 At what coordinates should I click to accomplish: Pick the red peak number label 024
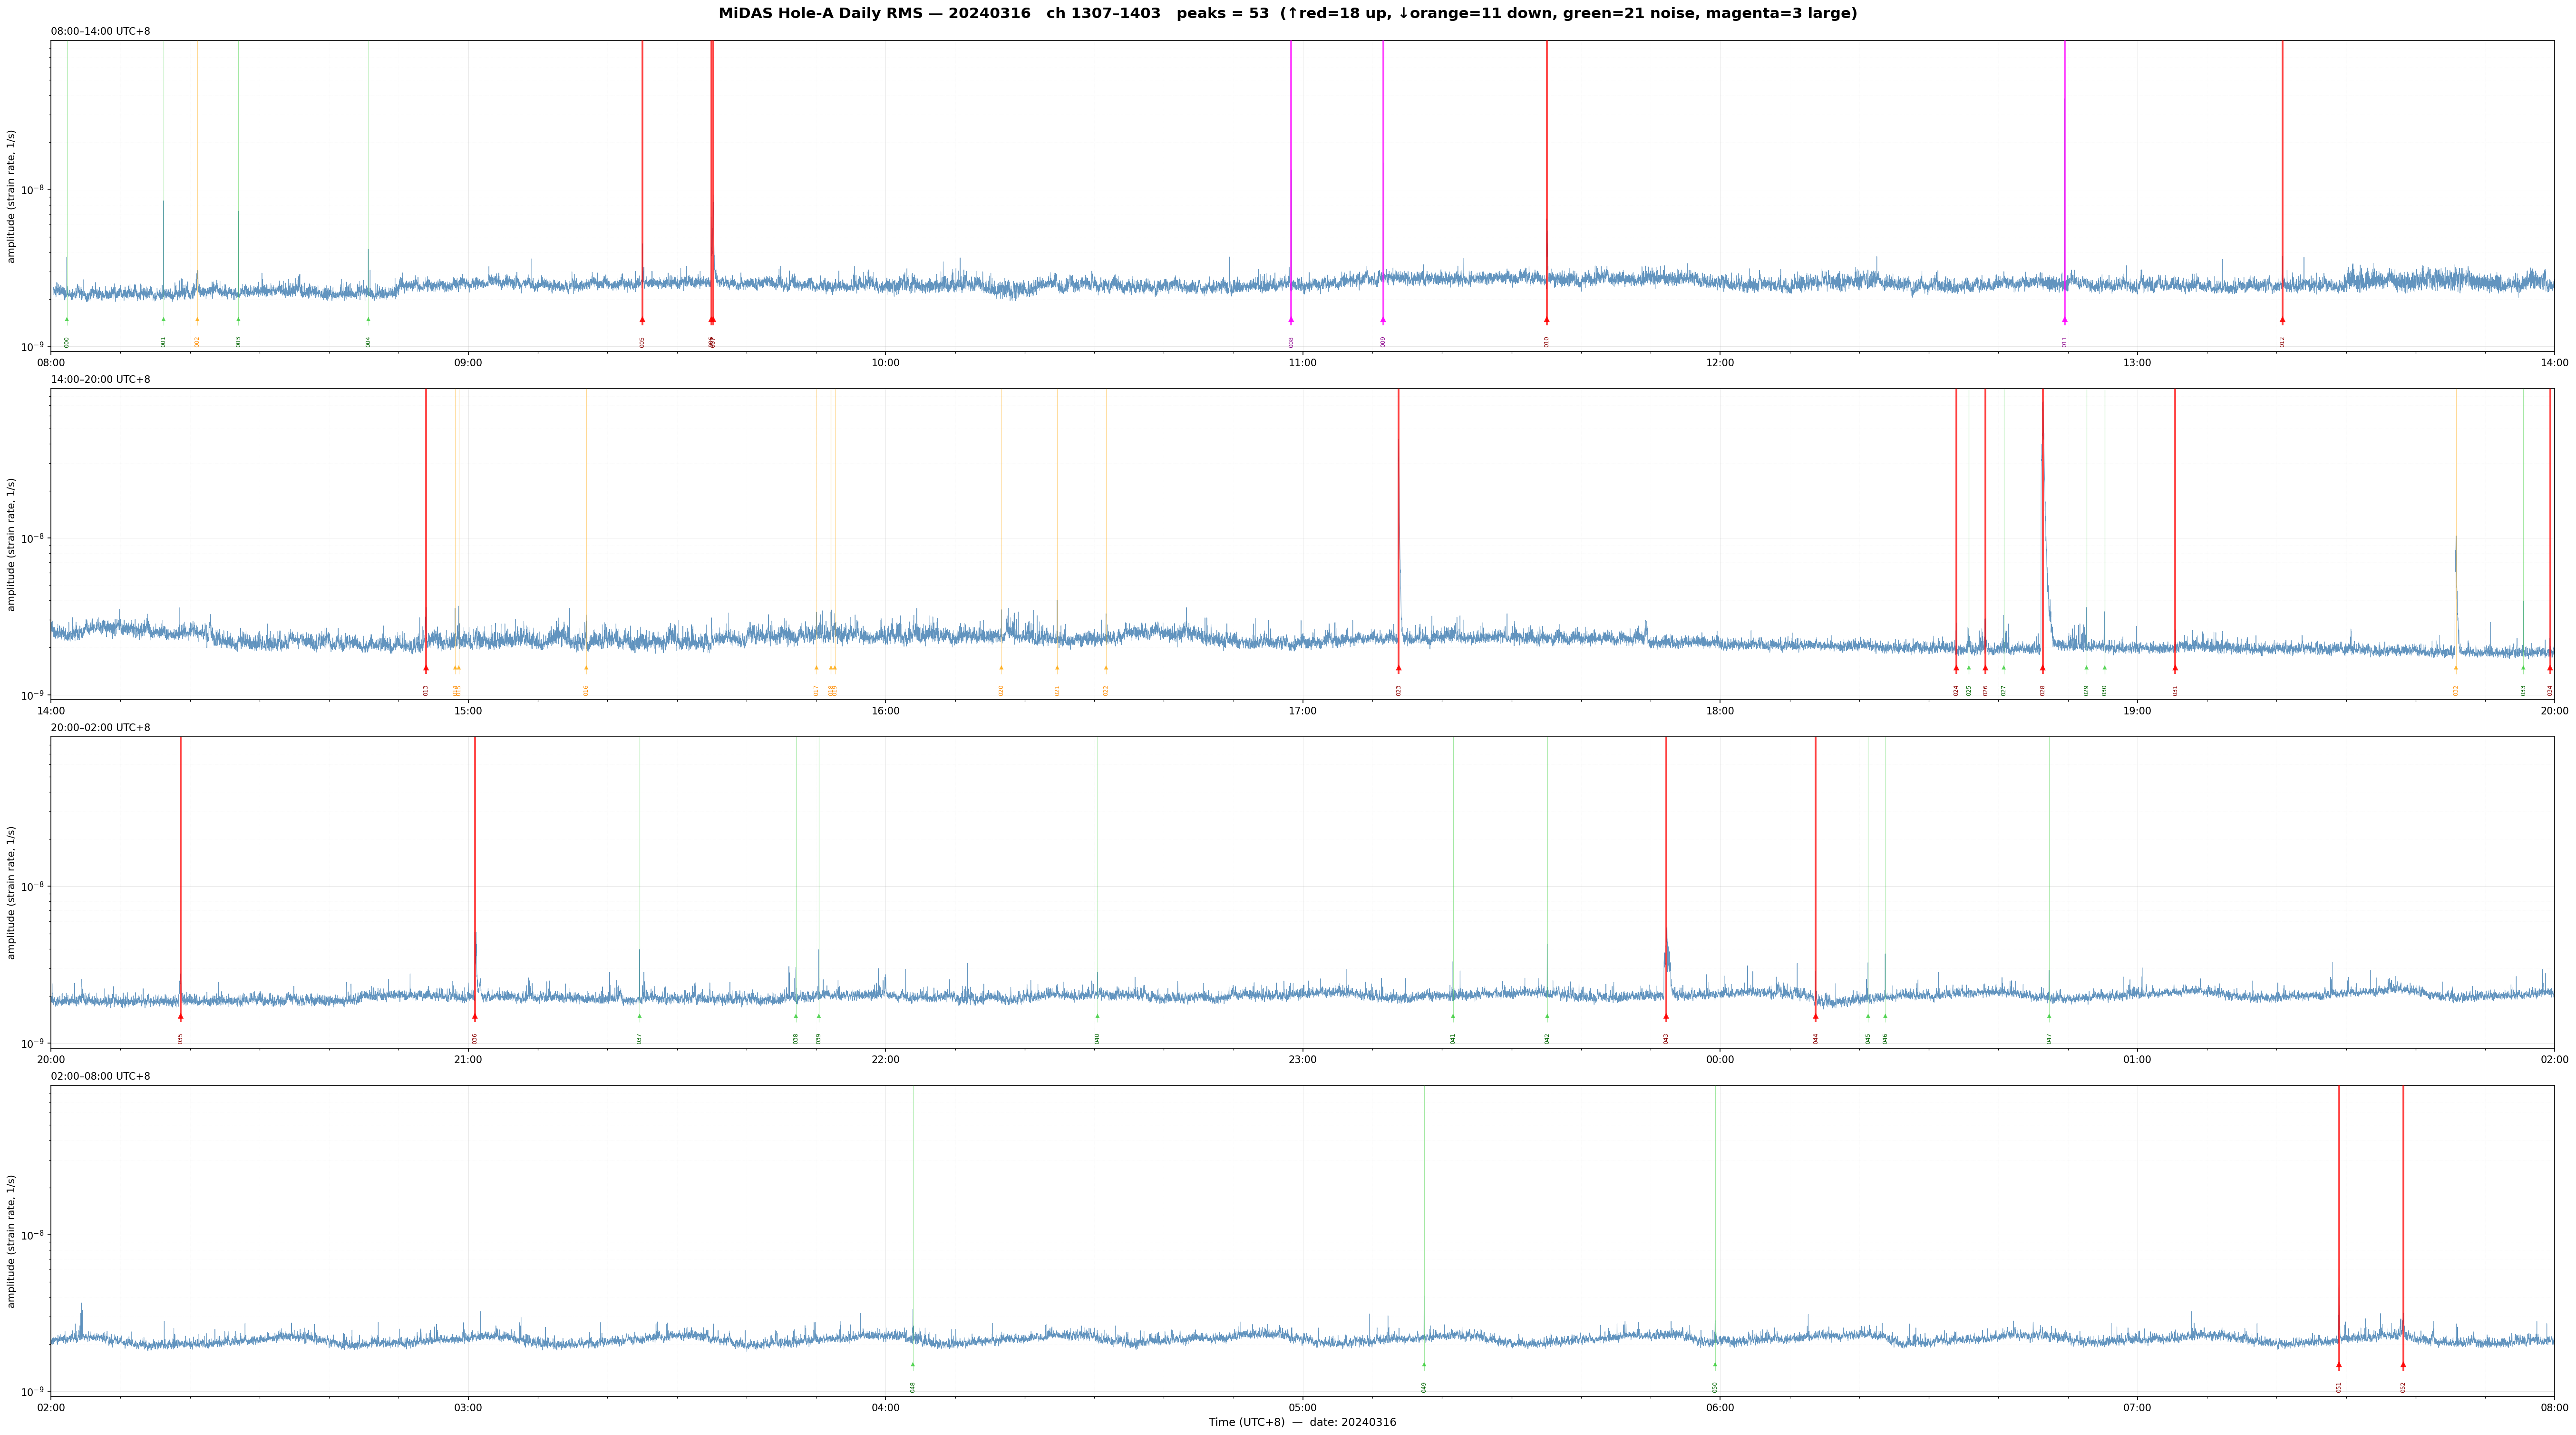click(1956, 690)
